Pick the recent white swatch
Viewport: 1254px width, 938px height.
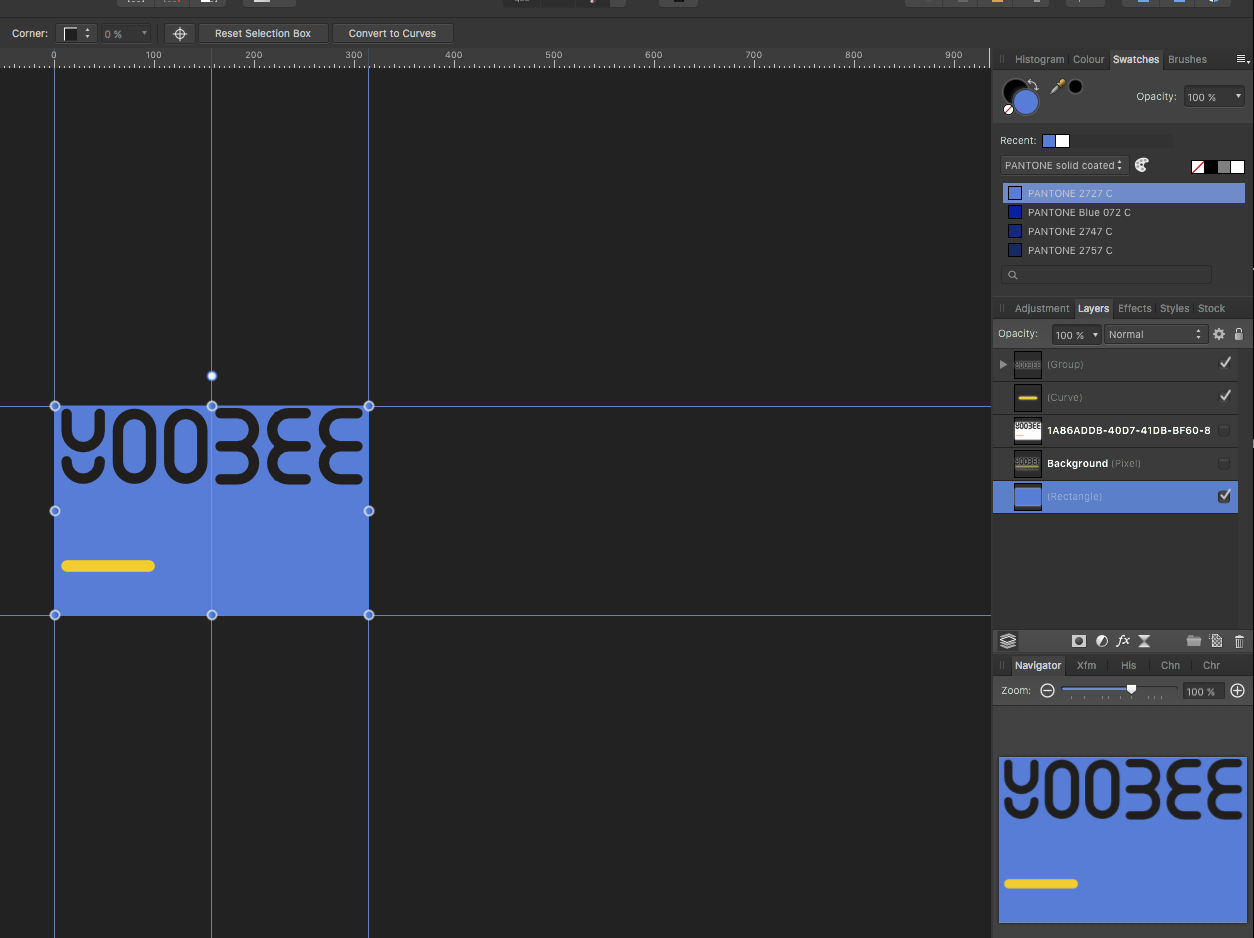pyautogui.click(x=1063, y=141)
